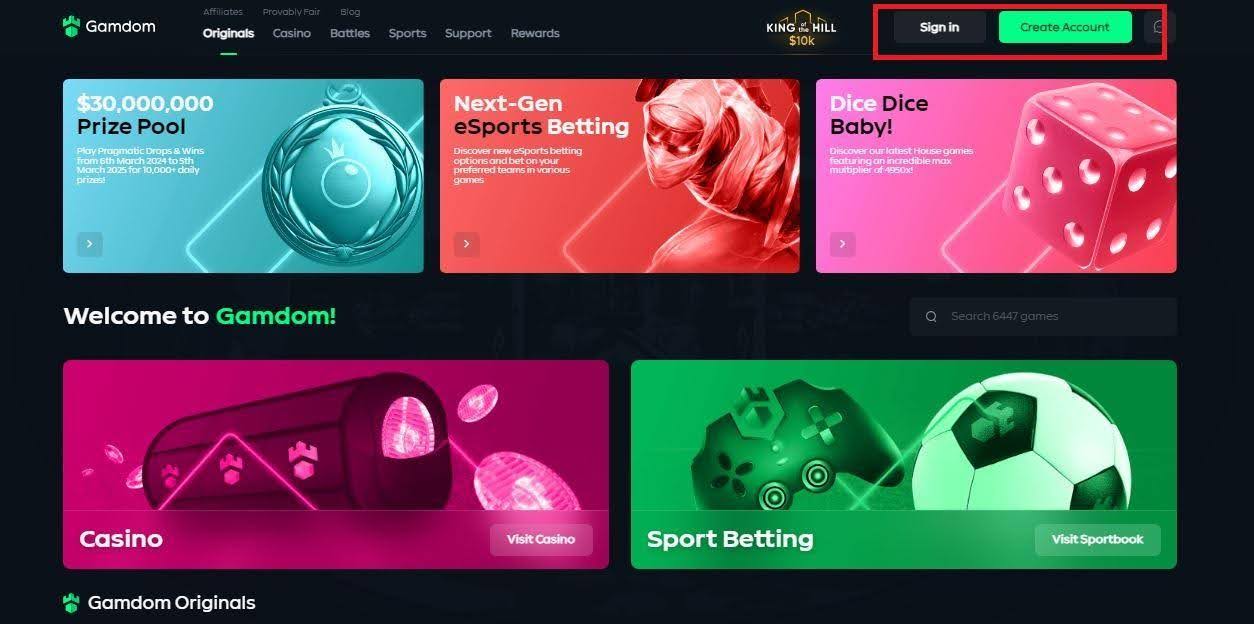Open the Casino menu item
The height and width of the screenshot is (624, 1254).
tap(292, 33)
